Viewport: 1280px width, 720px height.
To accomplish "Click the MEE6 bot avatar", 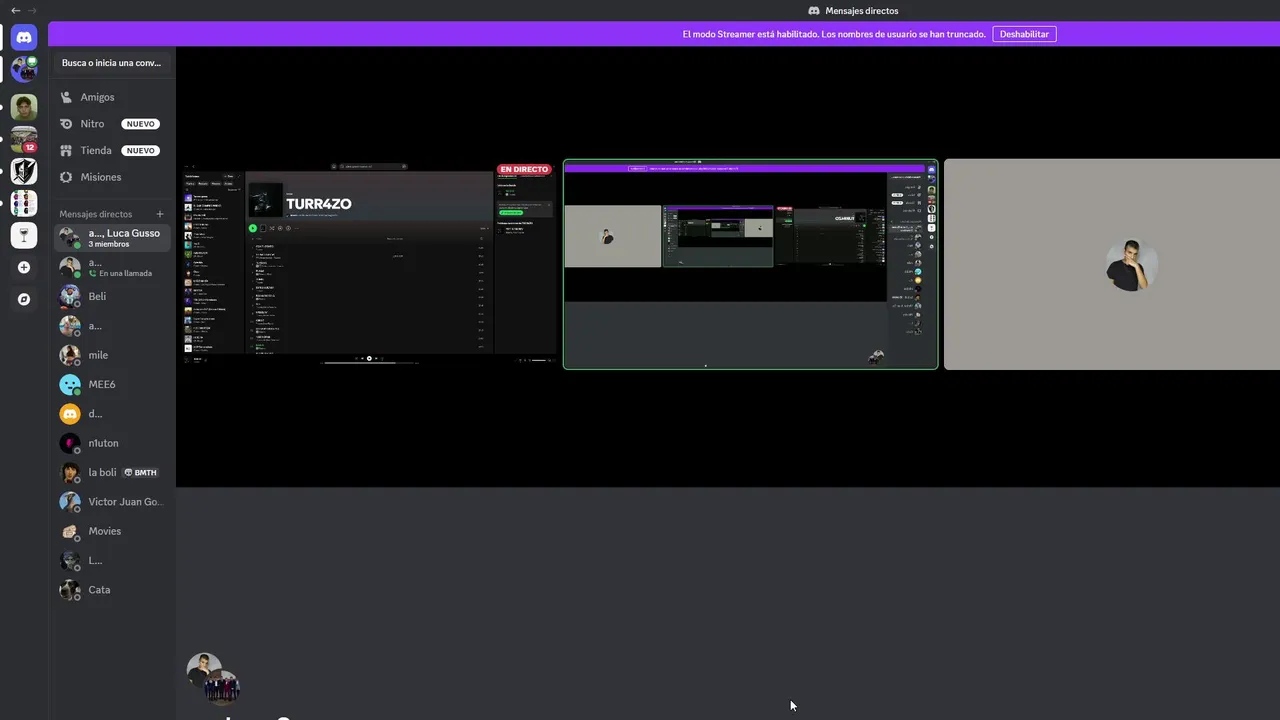I will pyautogui.click(x=70, y=384).
